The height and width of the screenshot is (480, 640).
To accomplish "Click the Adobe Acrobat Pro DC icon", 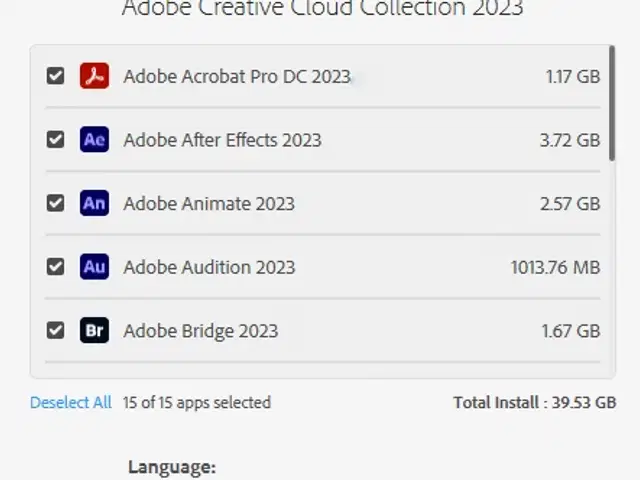I will tap(94, 76).
